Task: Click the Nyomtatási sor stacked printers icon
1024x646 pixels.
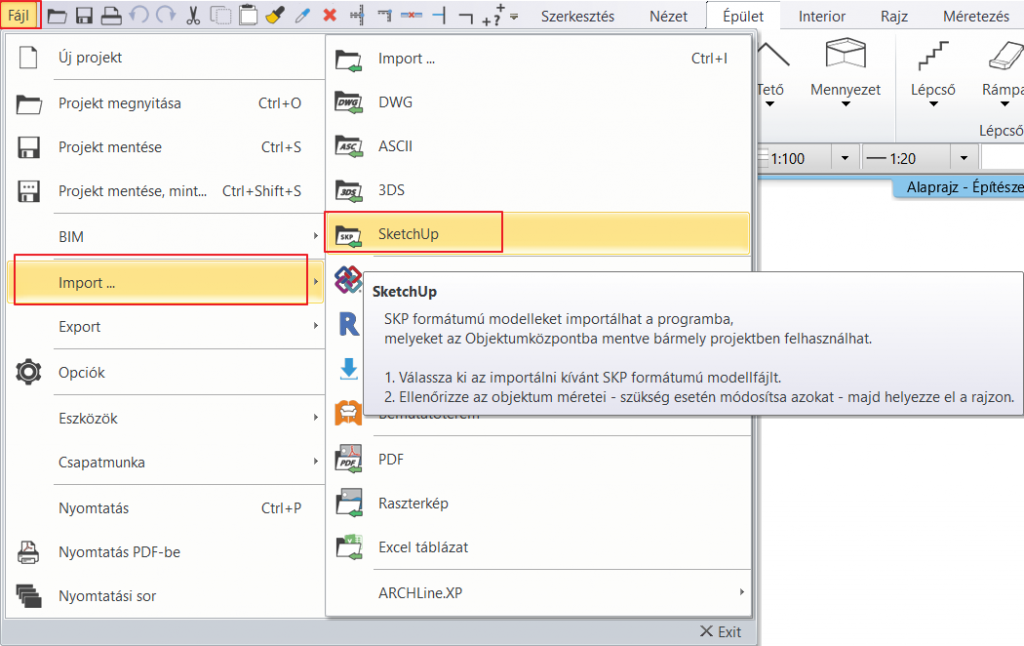Action: click(x=28, y=596)
